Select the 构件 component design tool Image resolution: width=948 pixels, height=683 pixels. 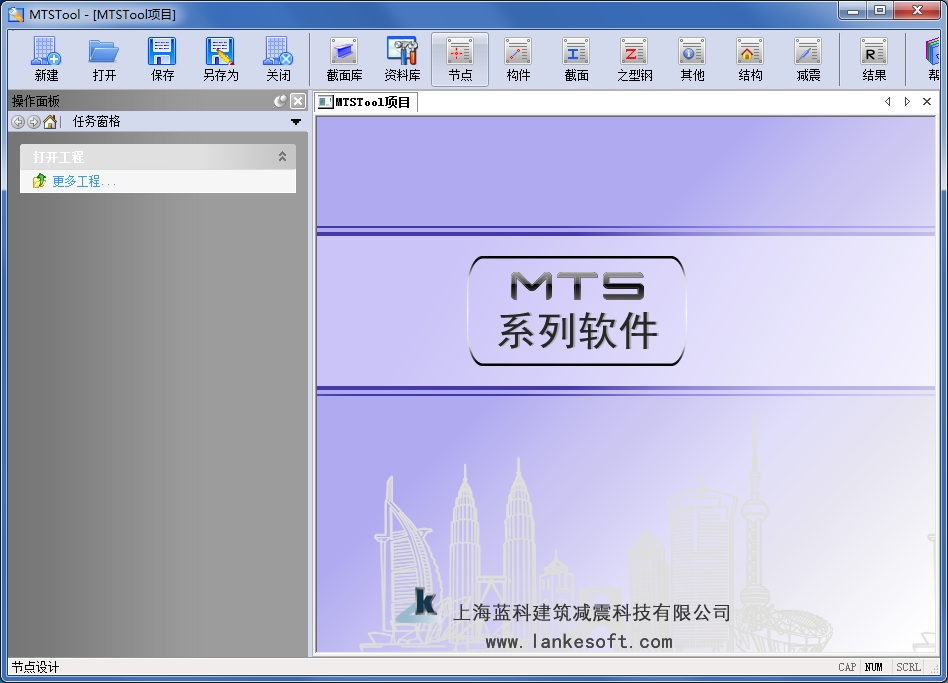point(517,58)
